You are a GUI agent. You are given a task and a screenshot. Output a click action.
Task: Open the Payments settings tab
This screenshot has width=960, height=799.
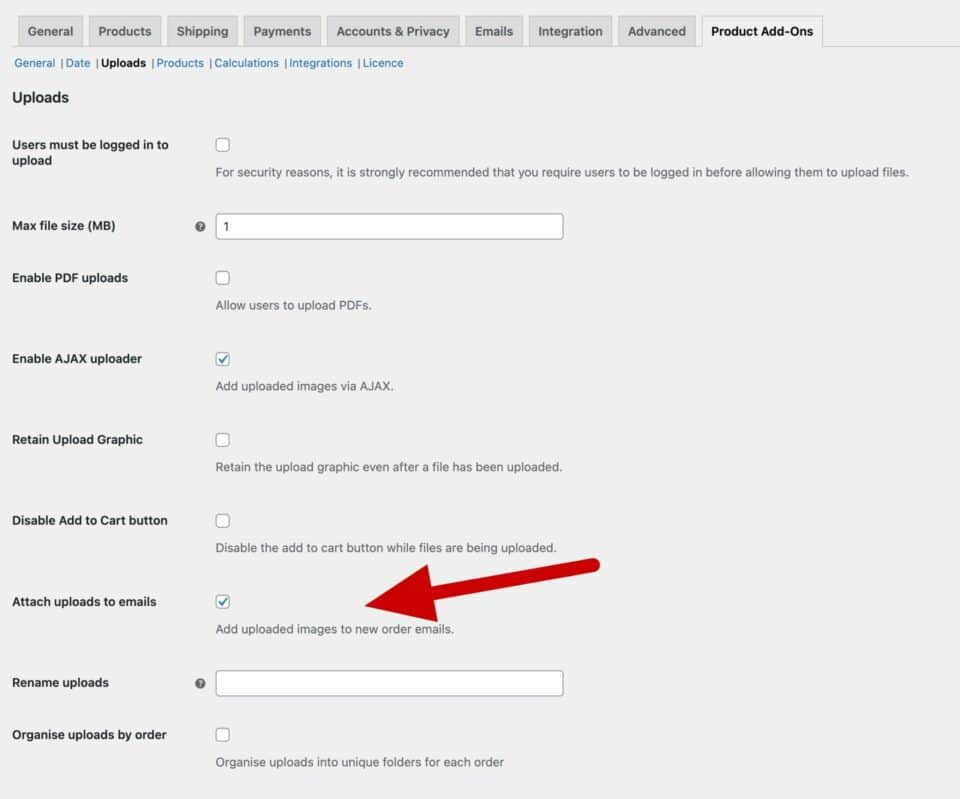[x=282, y=31]
